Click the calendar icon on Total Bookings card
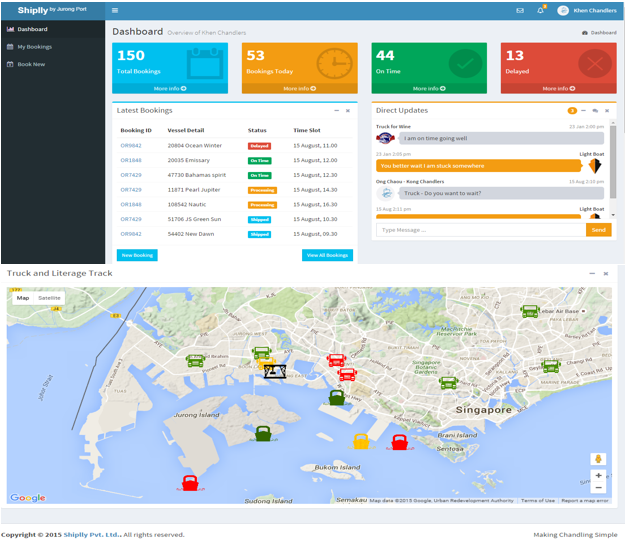 pyautogui.click(x=205, y=63)
